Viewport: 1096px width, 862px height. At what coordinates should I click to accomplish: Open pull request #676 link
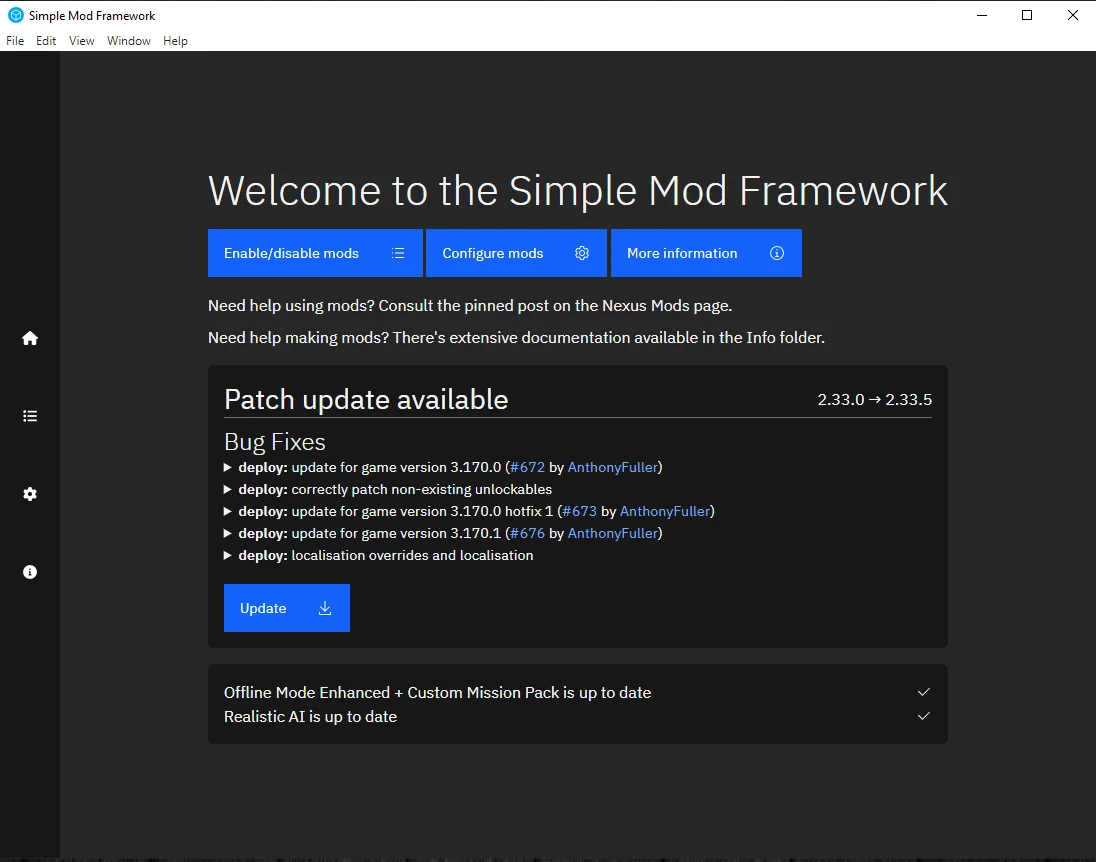coord(527,533)
